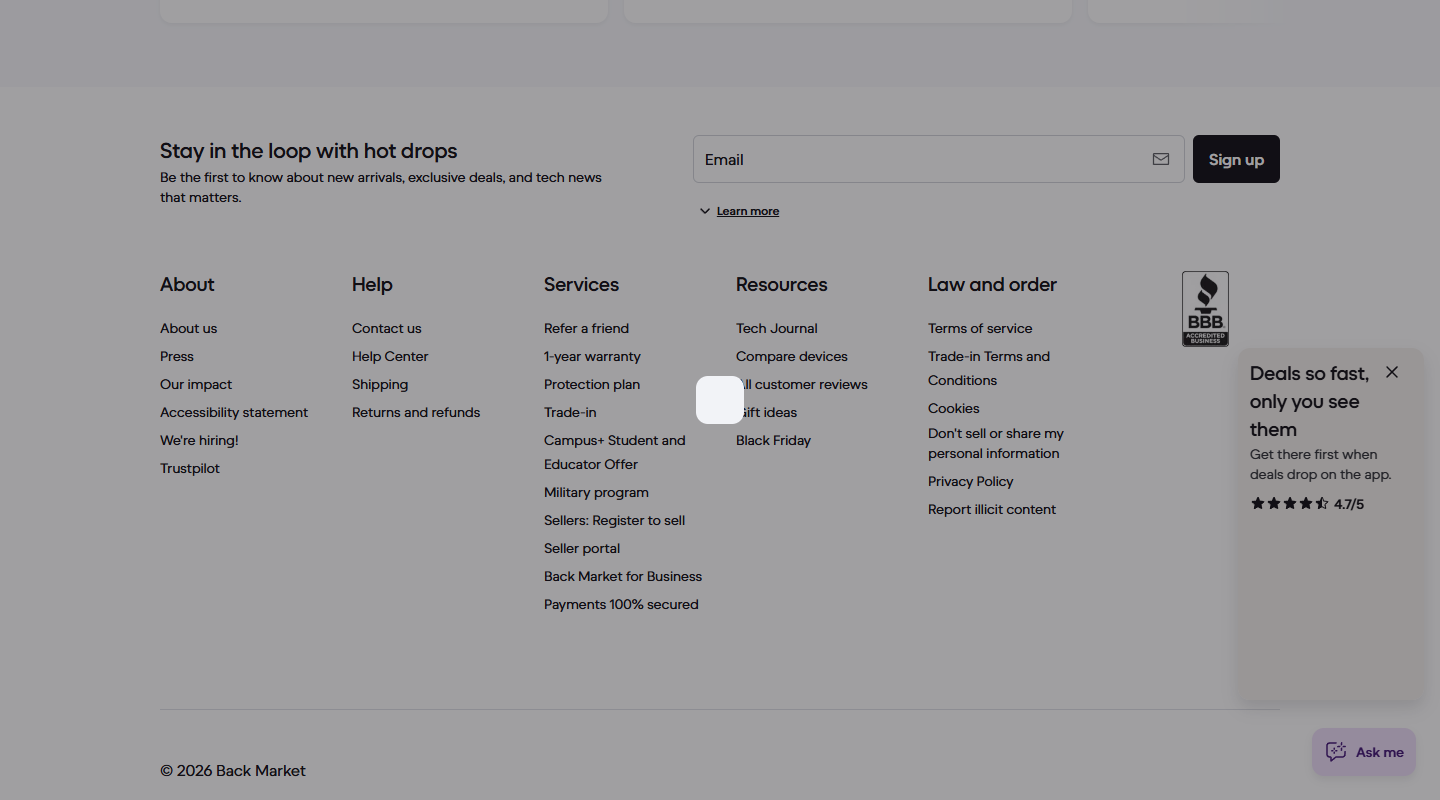Open Campus+ Student and Educator Offer
Viewport: 1440px width, 800px height.
click(615, 452)
